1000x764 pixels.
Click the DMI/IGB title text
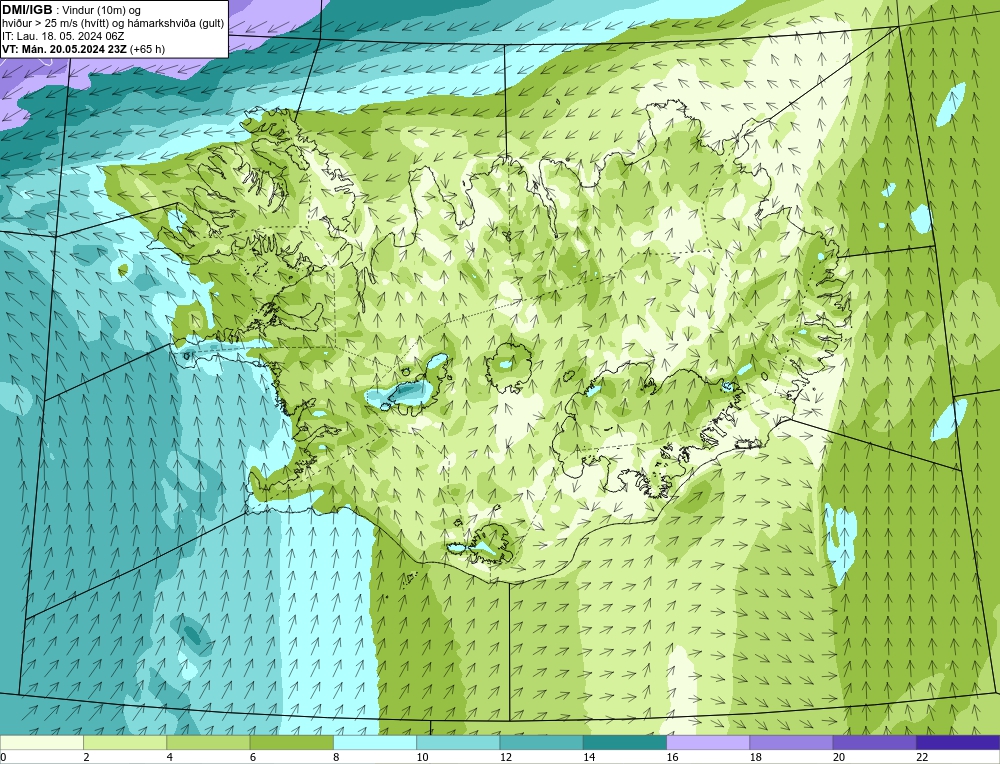tap(27, 10)
